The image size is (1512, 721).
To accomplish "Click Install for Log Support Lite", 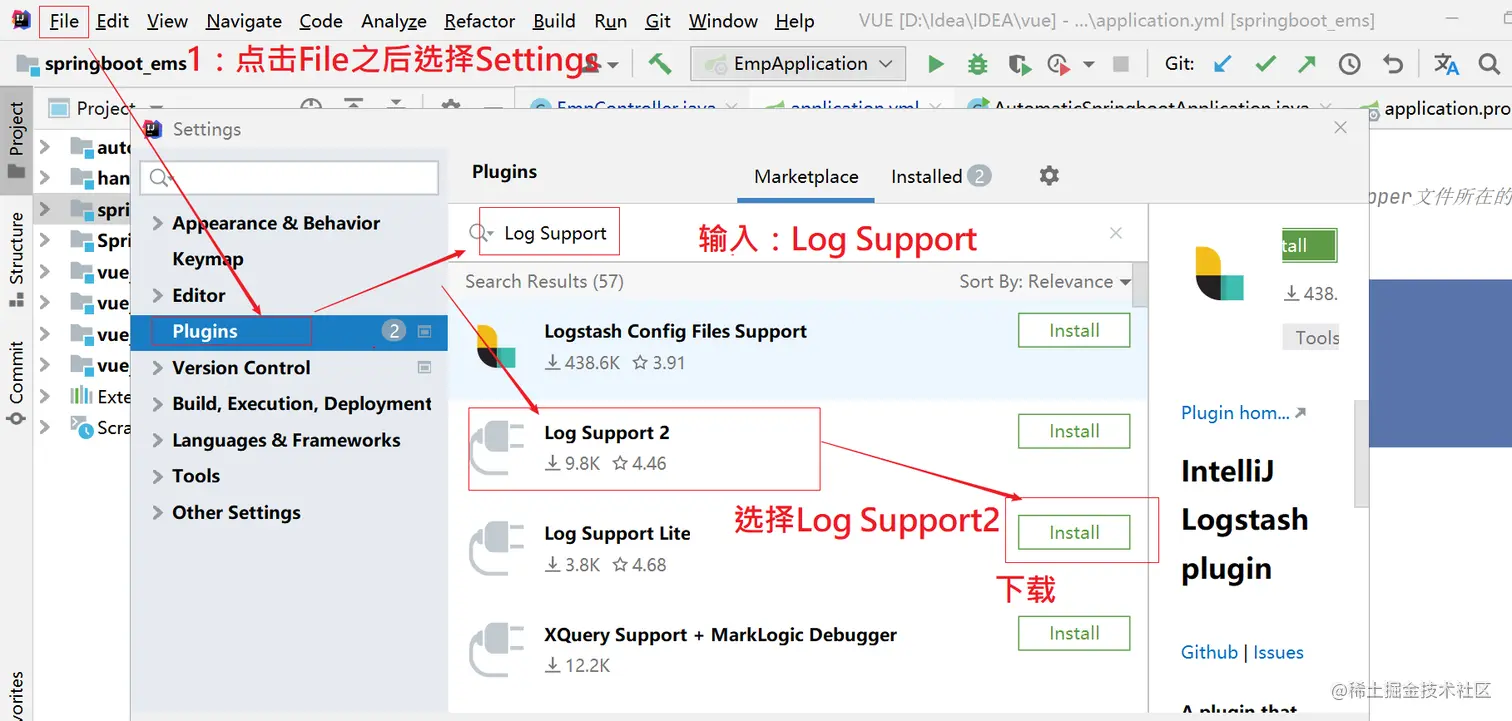I will [1074, 533].
